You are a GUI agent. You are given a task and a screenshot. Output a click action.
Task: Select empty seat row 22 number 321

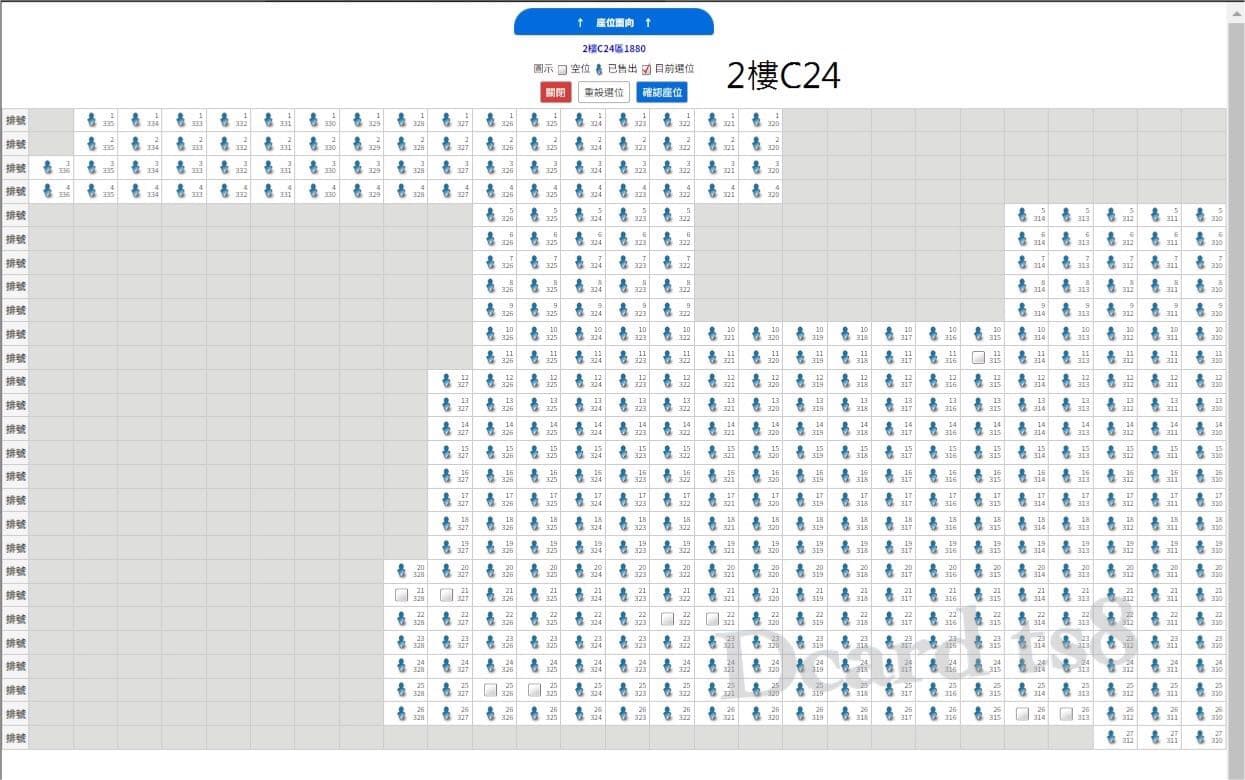(711, 619)
